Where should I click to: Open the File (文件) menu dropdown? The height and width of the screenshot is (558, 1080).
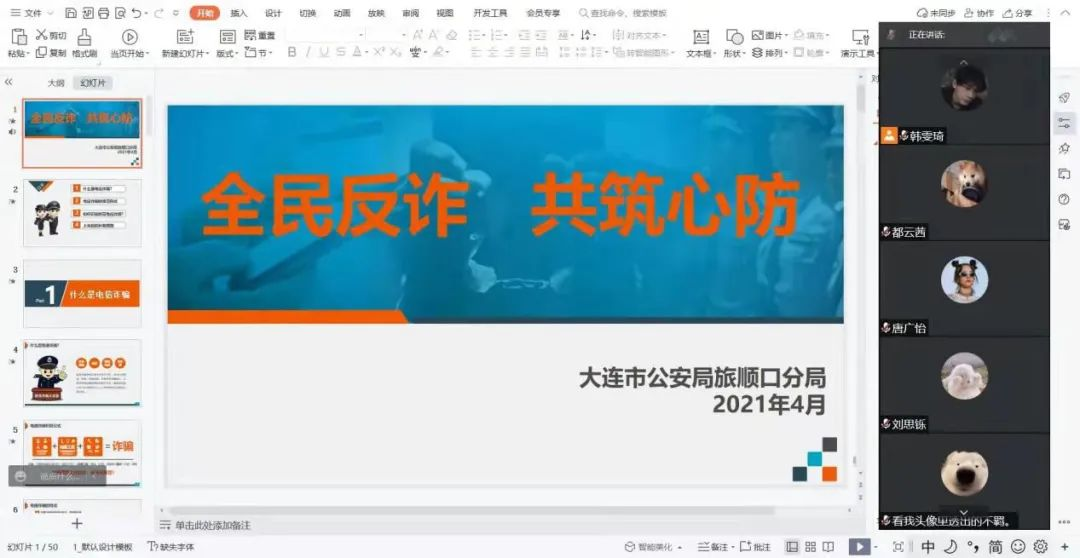(33, 13)
